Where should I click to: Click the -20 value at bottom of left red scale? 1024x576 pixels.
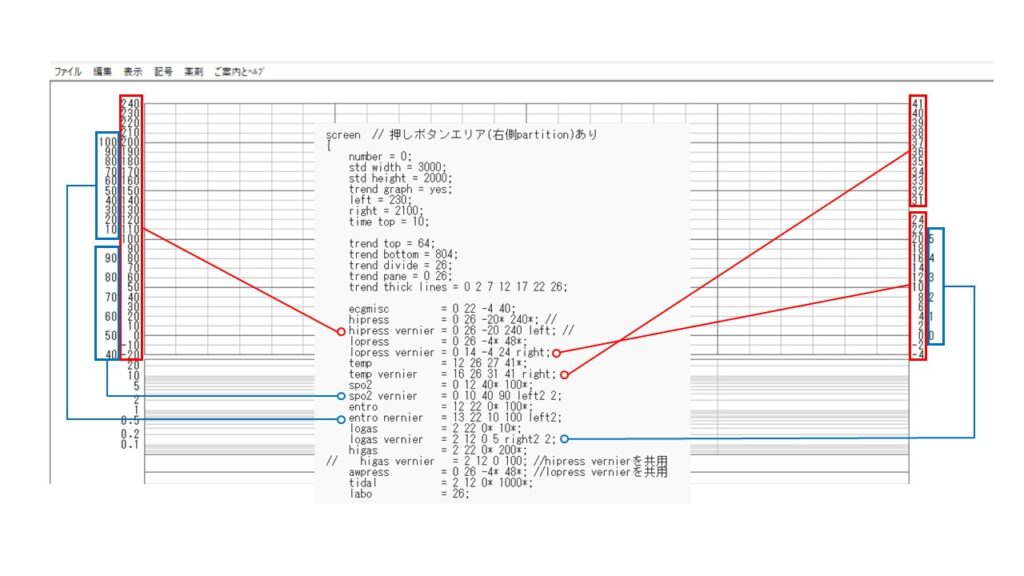(130, 353)
